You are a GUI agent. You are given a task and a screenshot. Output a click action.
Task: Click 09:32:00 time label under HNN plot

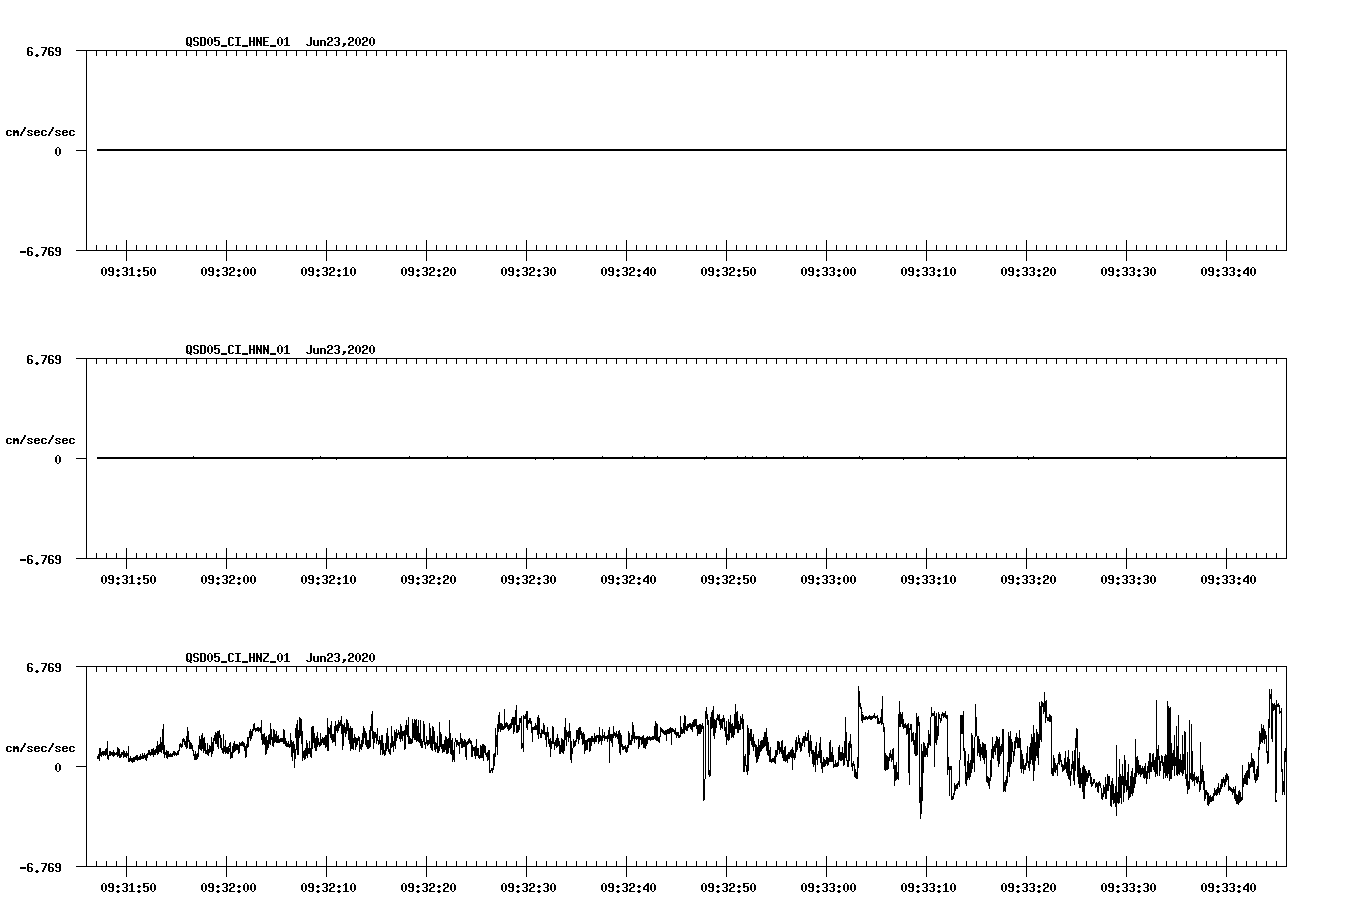pyautogui.click(x=228, y=580)
